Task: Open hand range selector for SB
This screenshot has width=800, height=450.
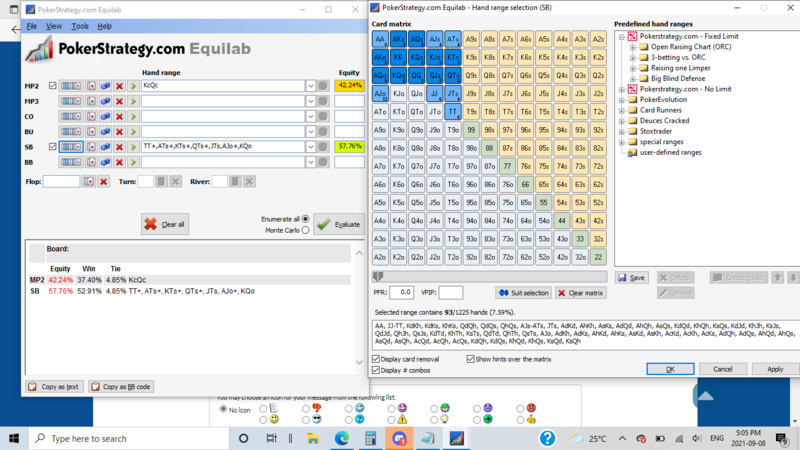Action: [x=71, y=147]
